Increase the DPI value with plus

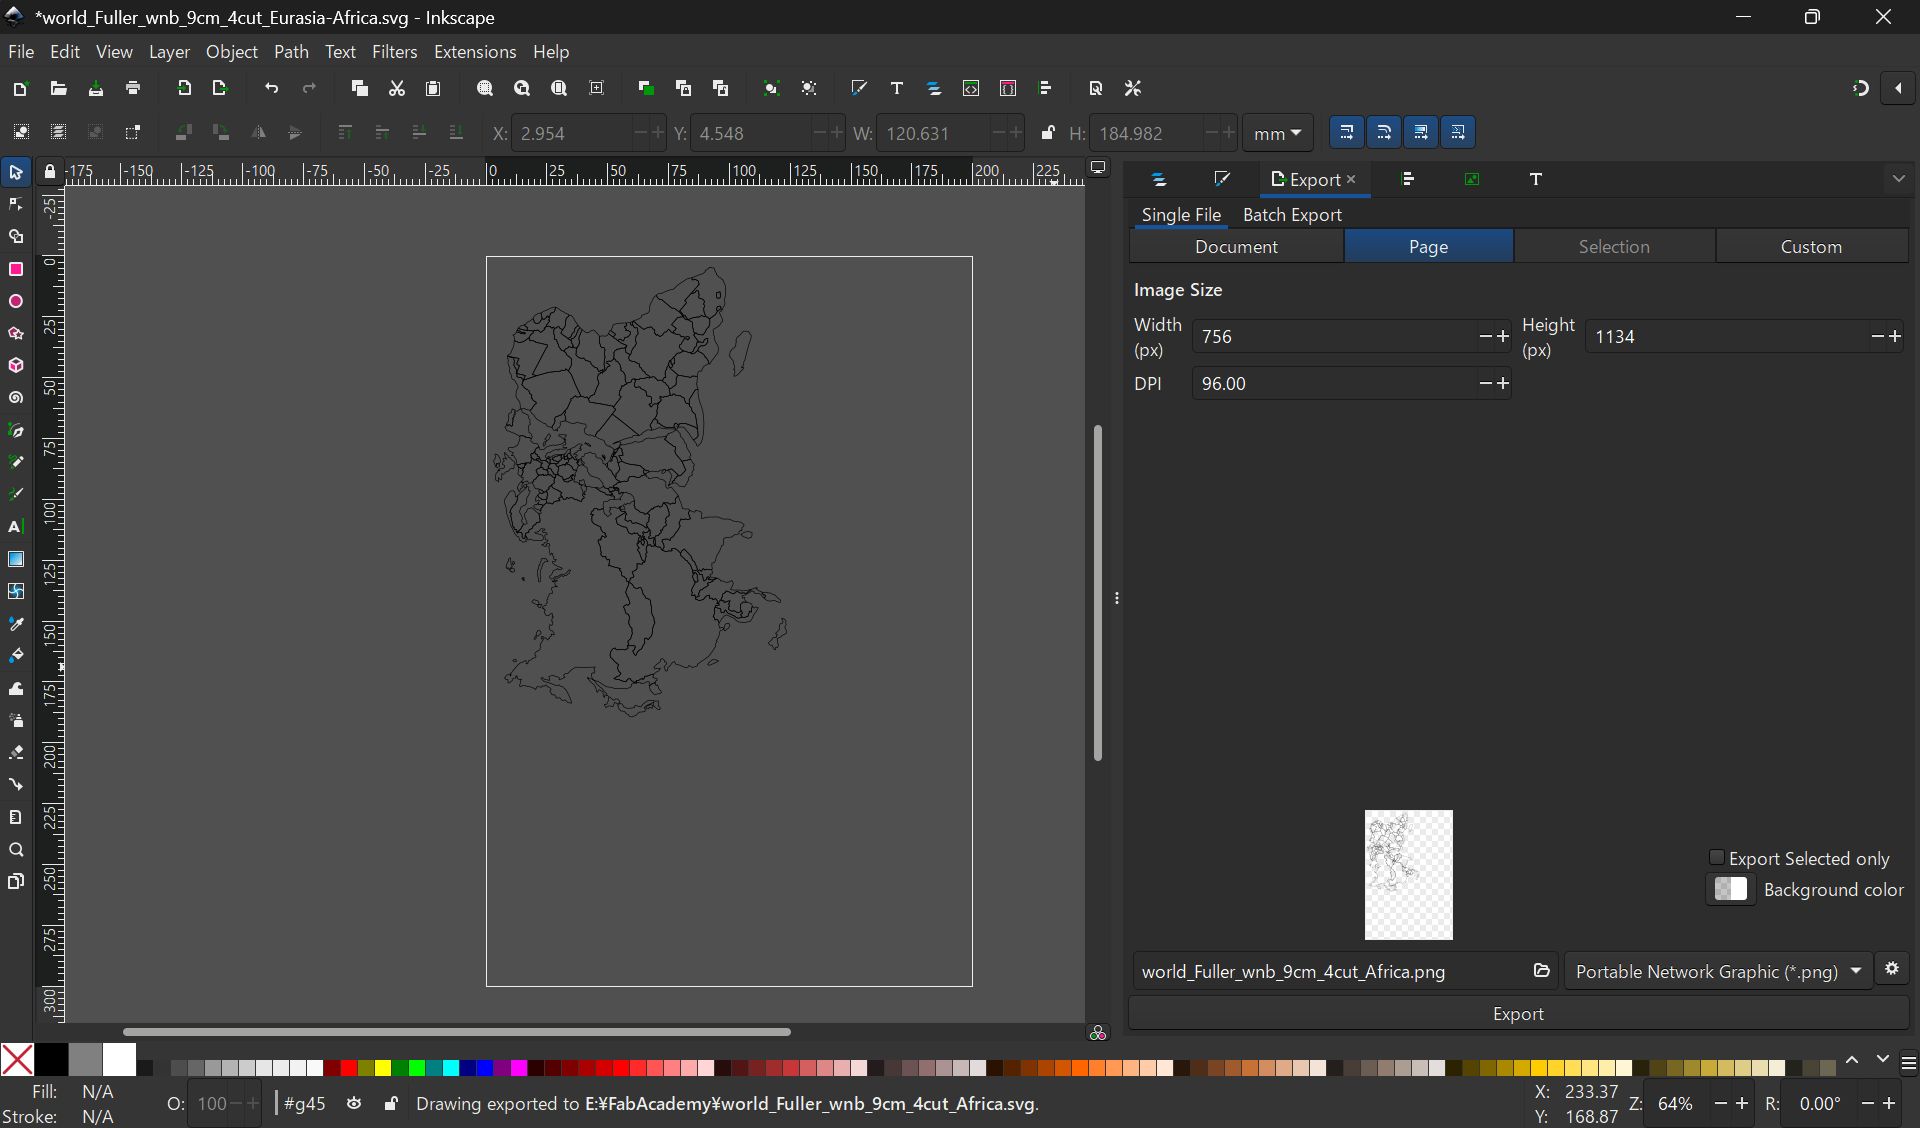pyautogui.click(x=1503, y=384)
